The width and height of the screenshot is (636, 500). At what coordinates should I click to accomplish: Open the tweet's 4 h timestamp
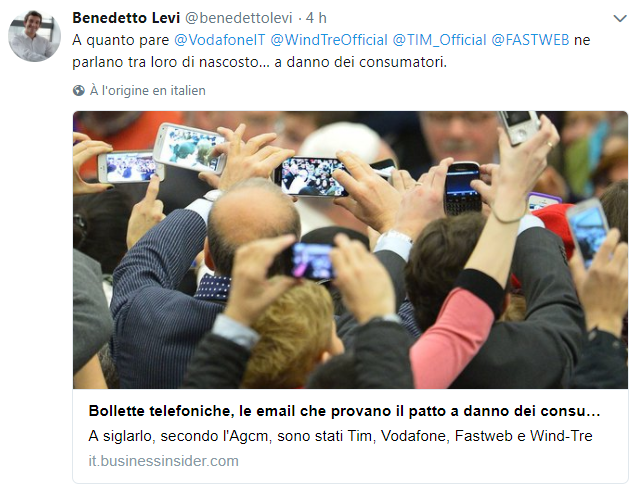[x=316, y=18]
